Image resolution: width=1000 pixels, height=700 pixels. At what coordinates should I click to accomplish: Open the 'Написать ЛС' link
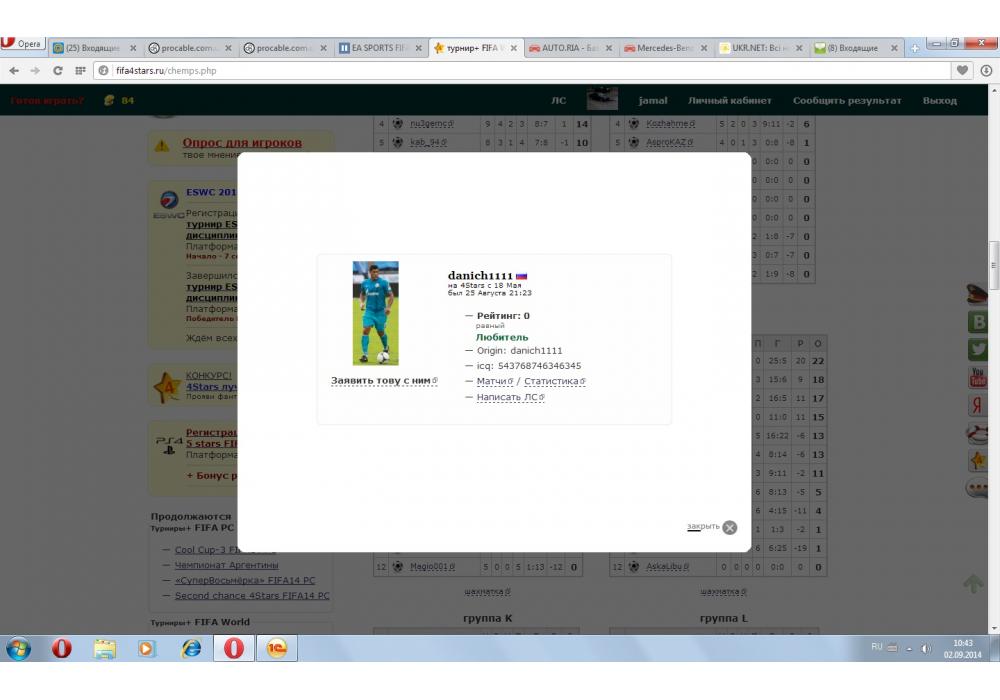tap(509, 398)
